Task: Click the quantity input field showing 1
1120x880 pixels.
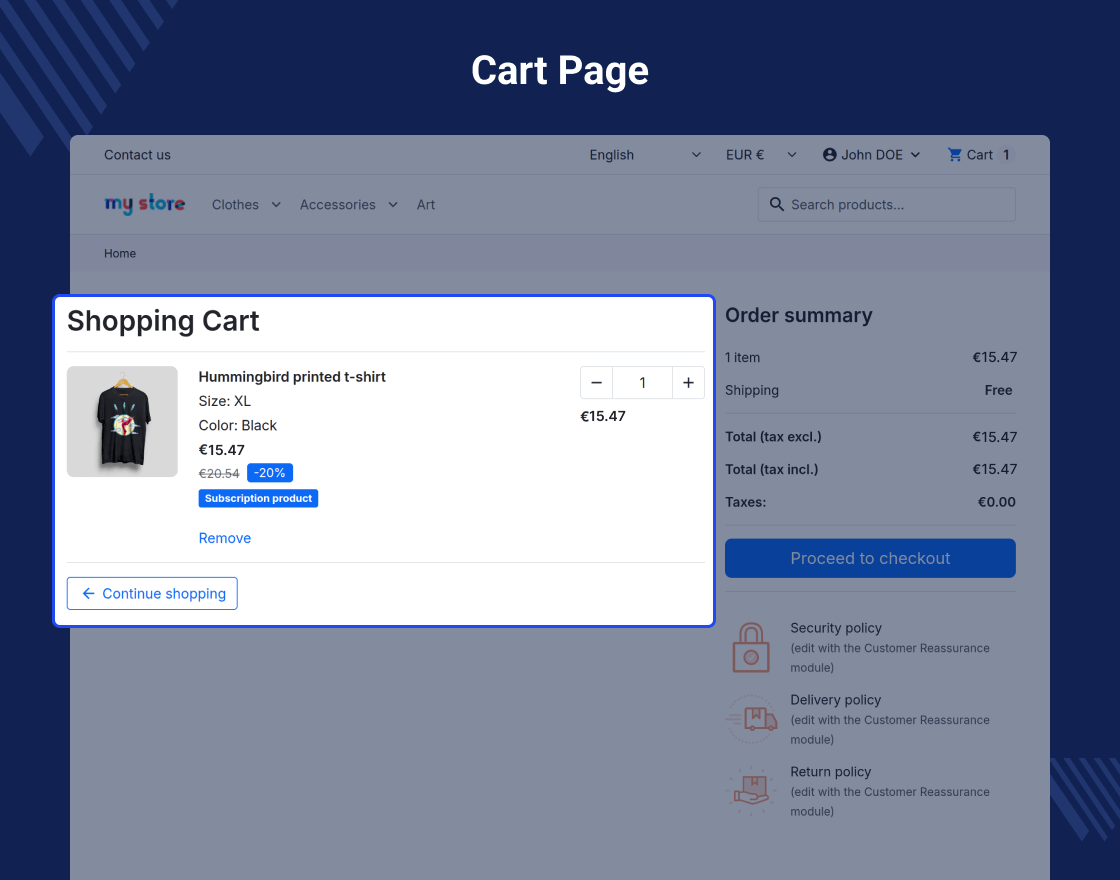Action: [642, 383]
